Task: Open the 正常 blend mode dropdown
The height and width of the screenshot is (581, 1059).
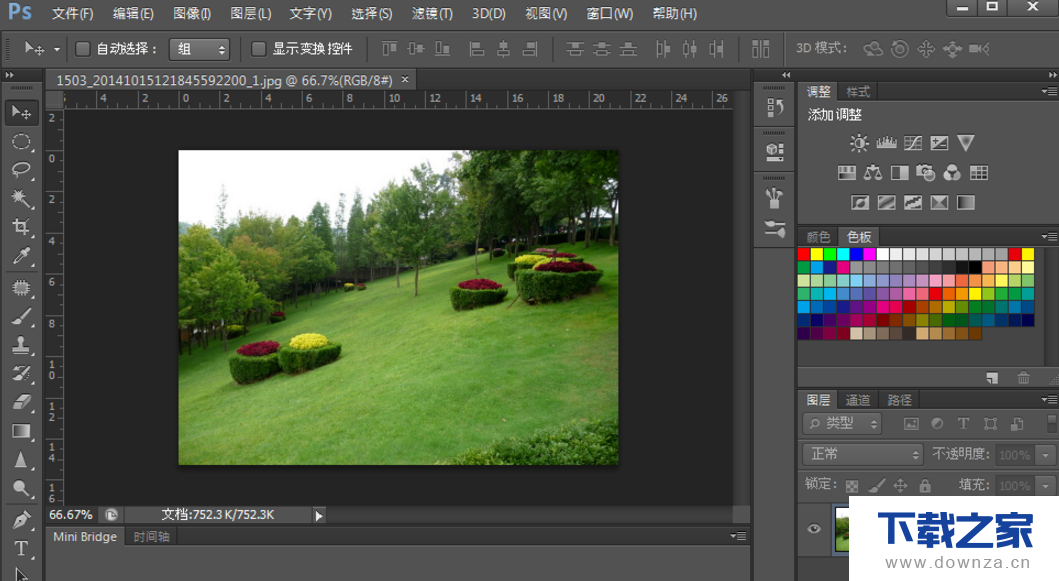Action: 862,454
